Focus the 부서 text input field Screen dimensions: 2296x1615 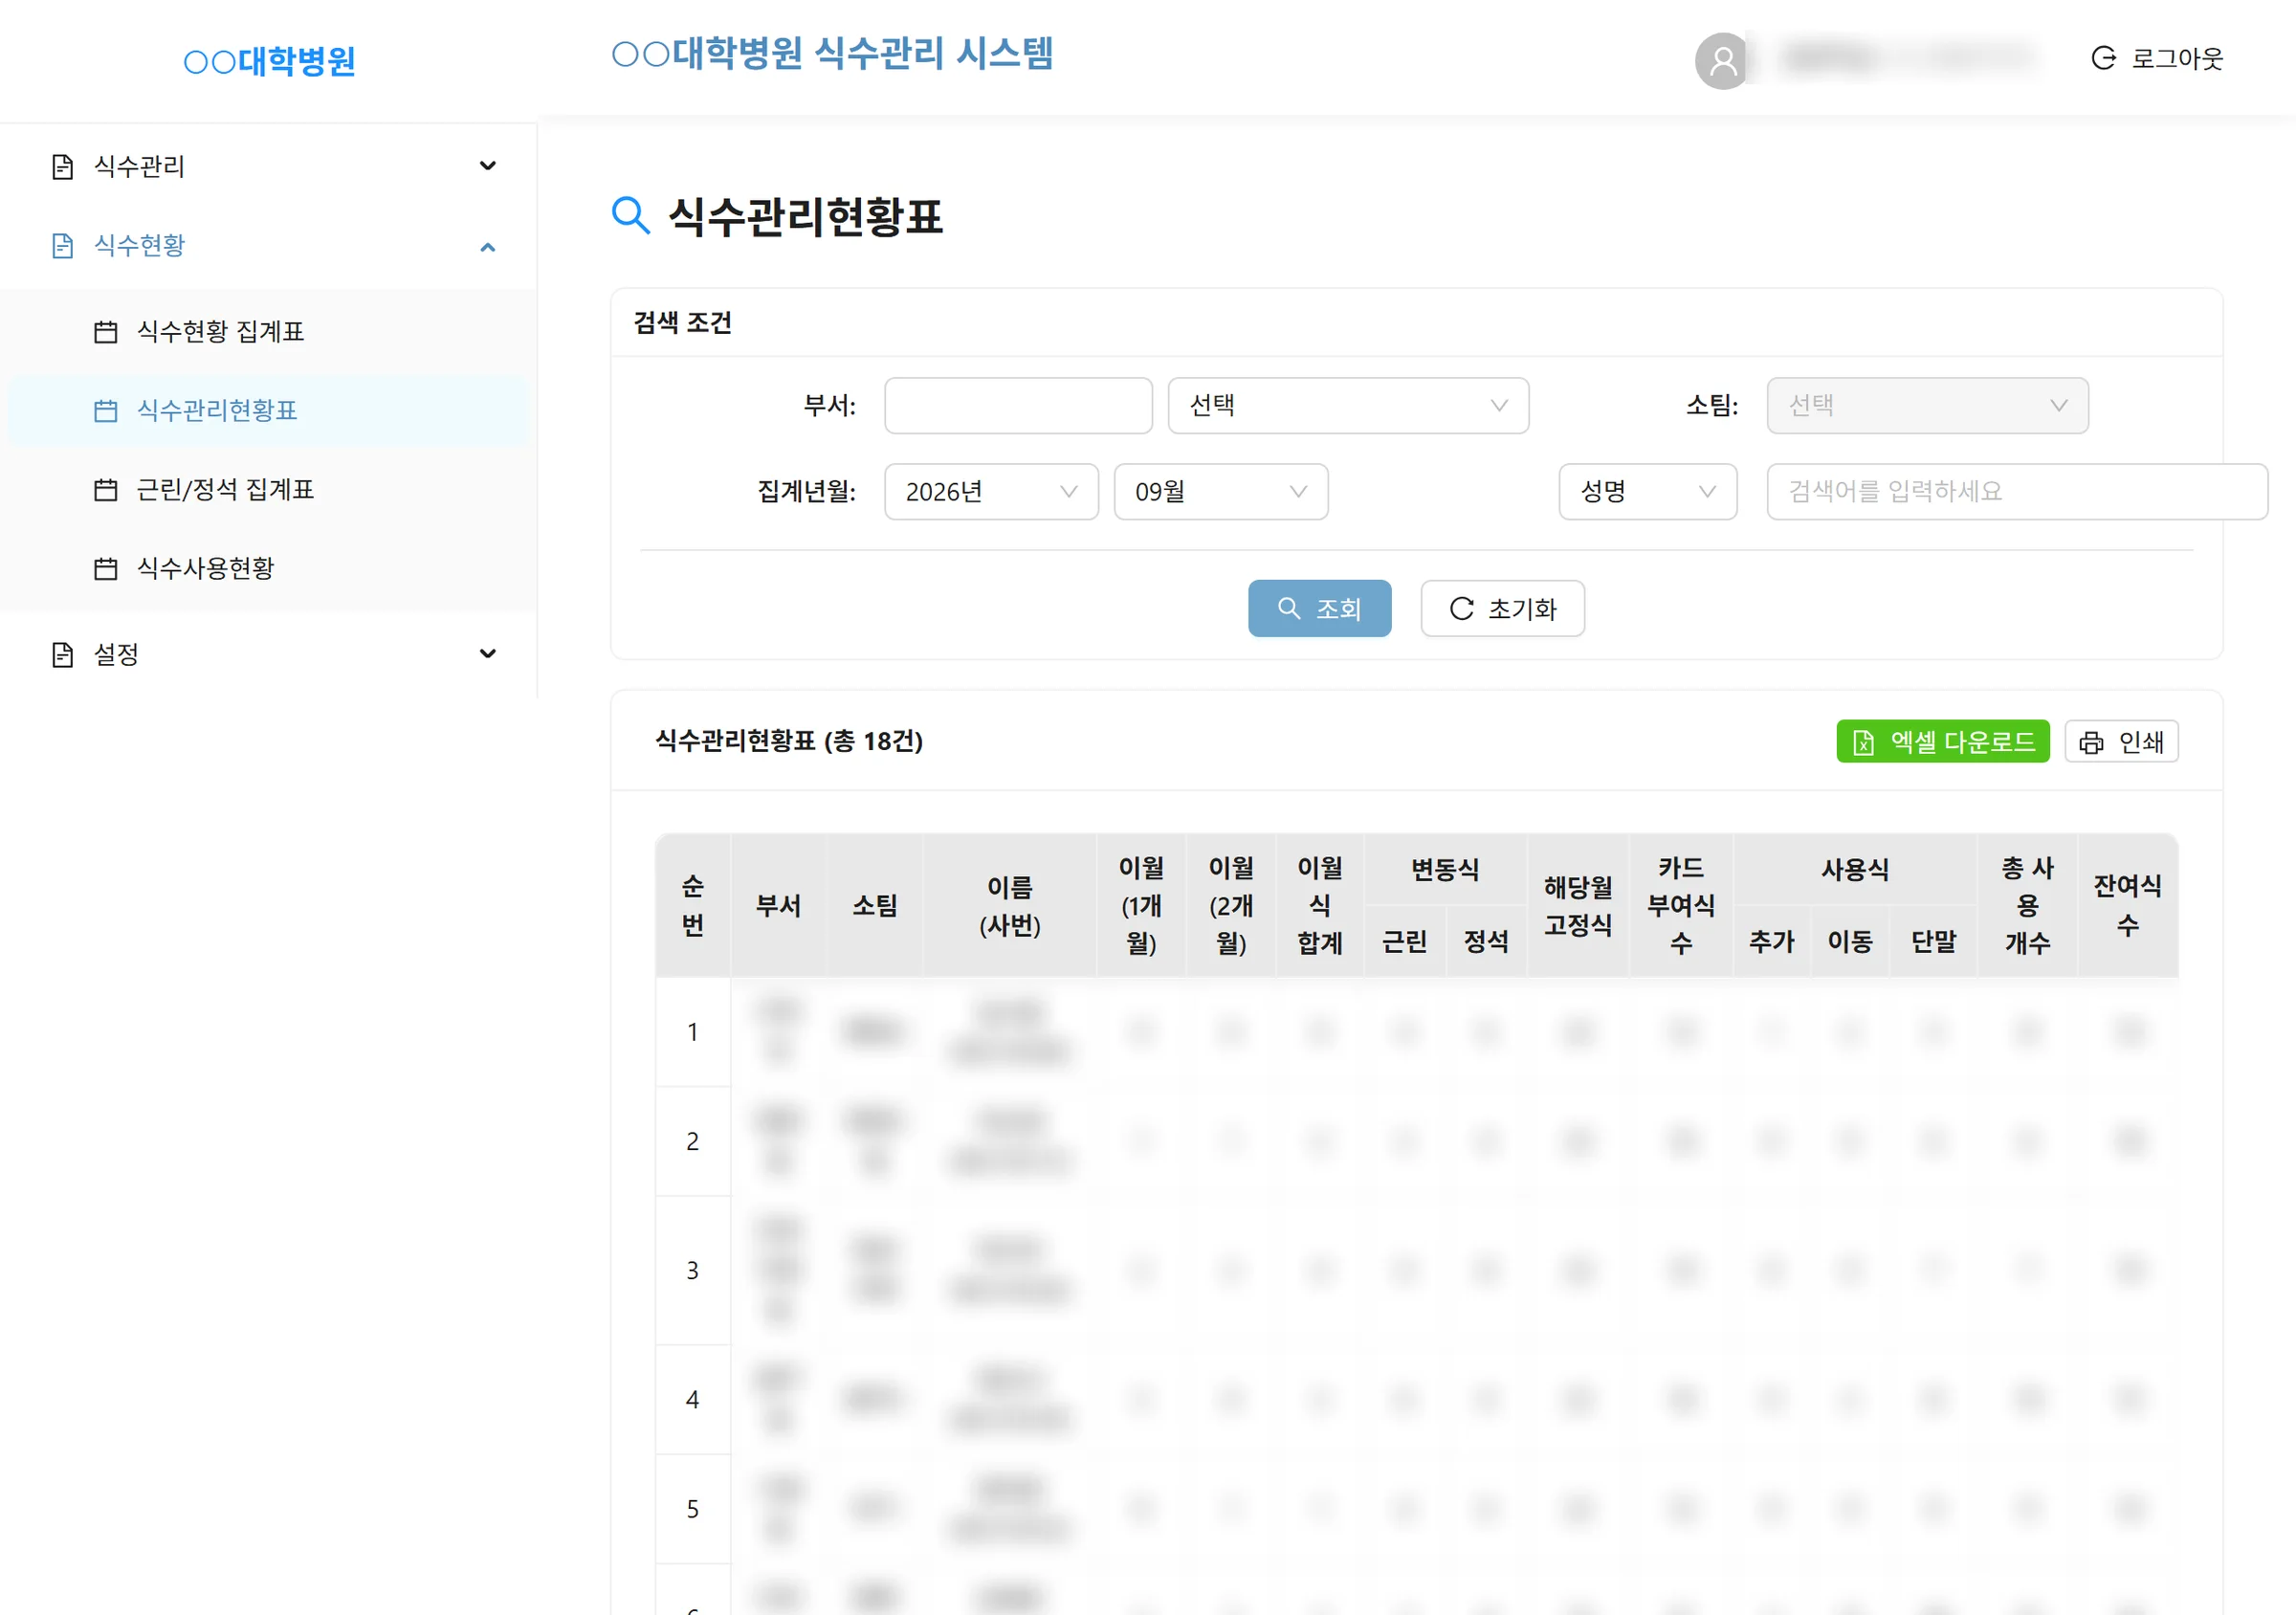coord(1018,405)
